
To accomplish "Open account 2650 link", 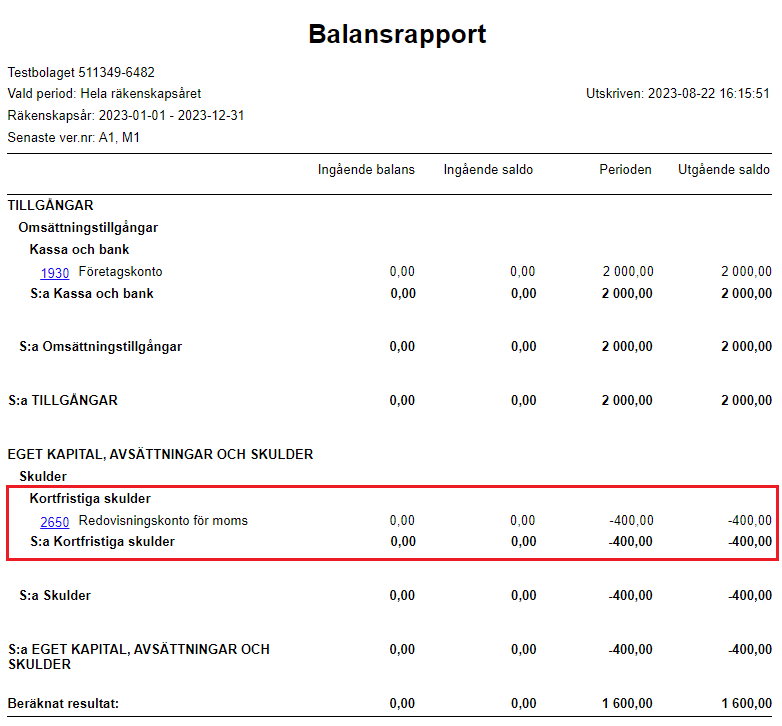I will click(x=55, y=522).
